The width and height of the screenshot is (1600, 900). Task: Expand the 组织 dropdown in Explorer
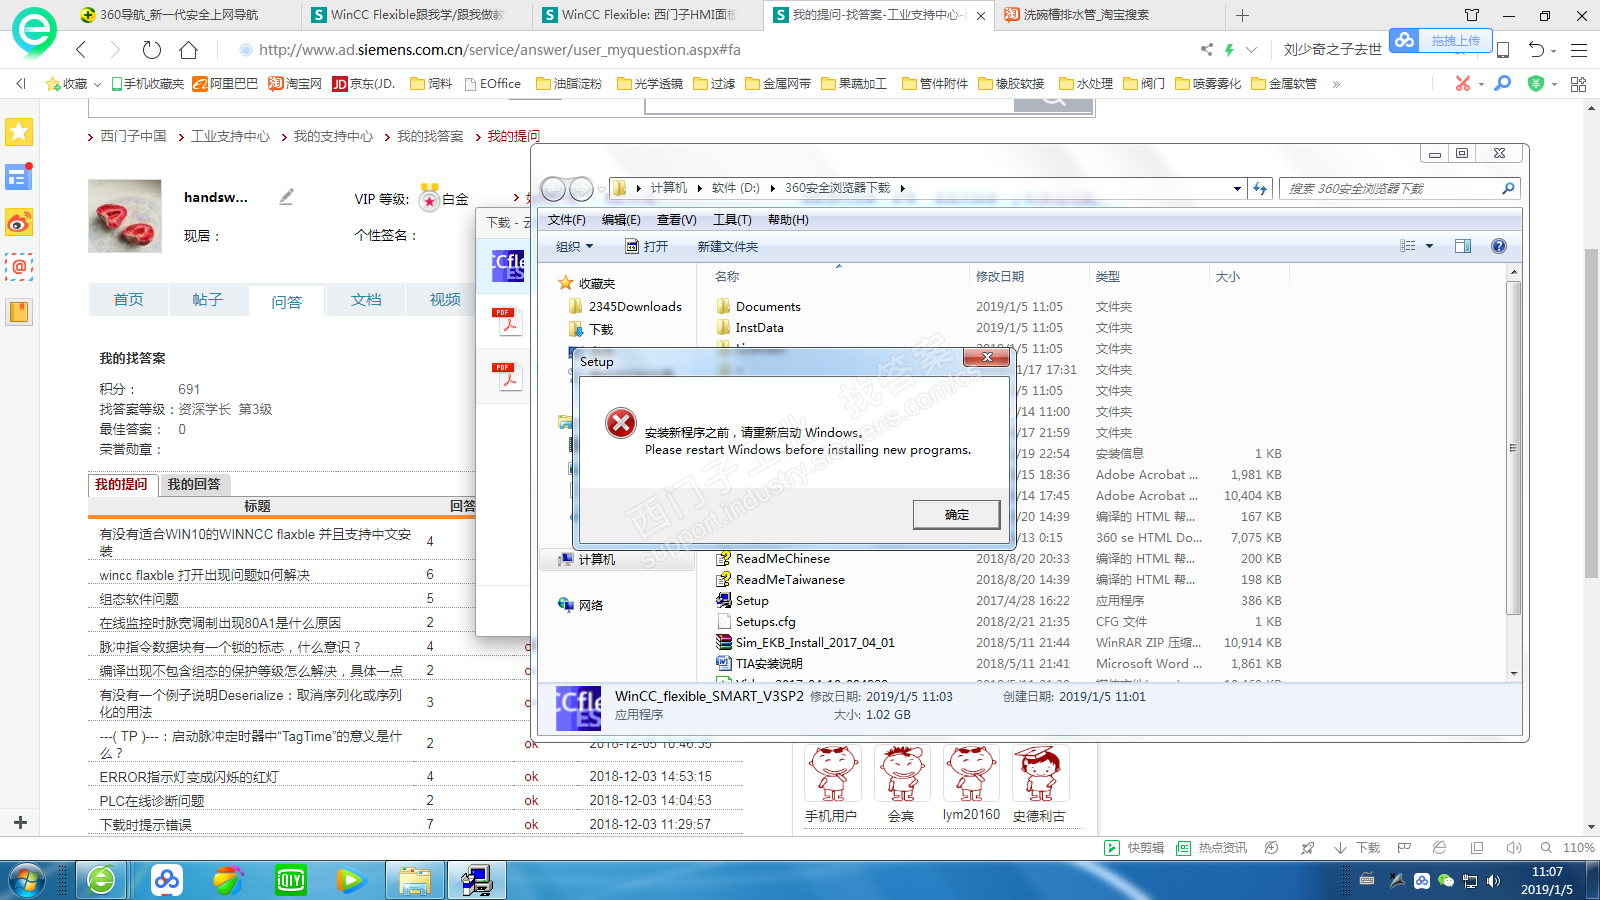(x=575, y=246)
